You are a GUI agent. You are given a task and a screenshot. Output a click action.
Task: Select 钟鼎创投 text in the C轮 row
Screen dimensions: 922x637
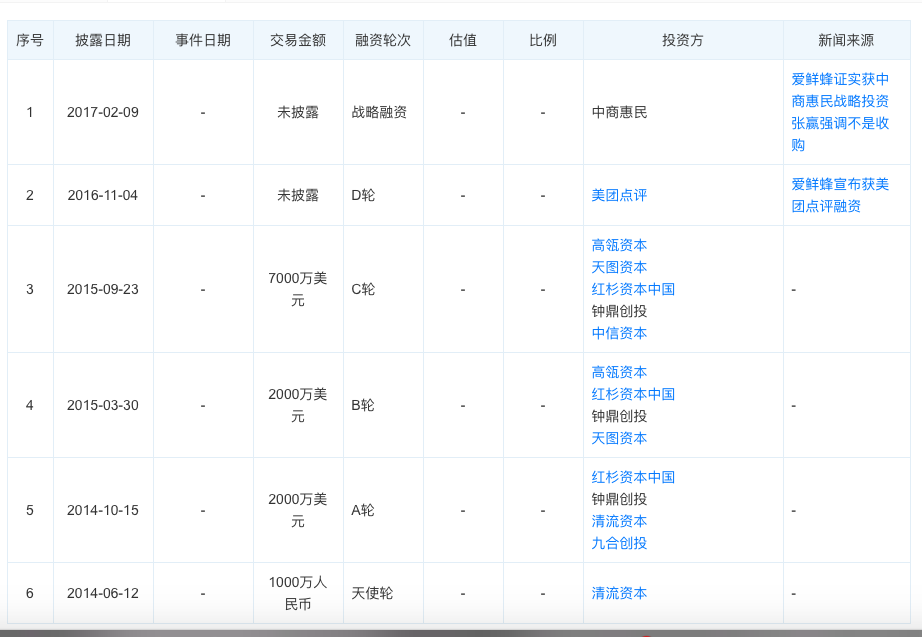coord(619,311)
